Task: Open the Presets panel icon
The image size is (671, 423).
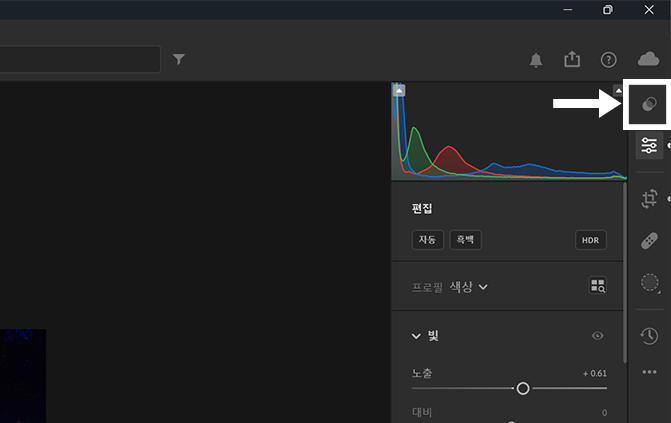Action: (649, 103)
